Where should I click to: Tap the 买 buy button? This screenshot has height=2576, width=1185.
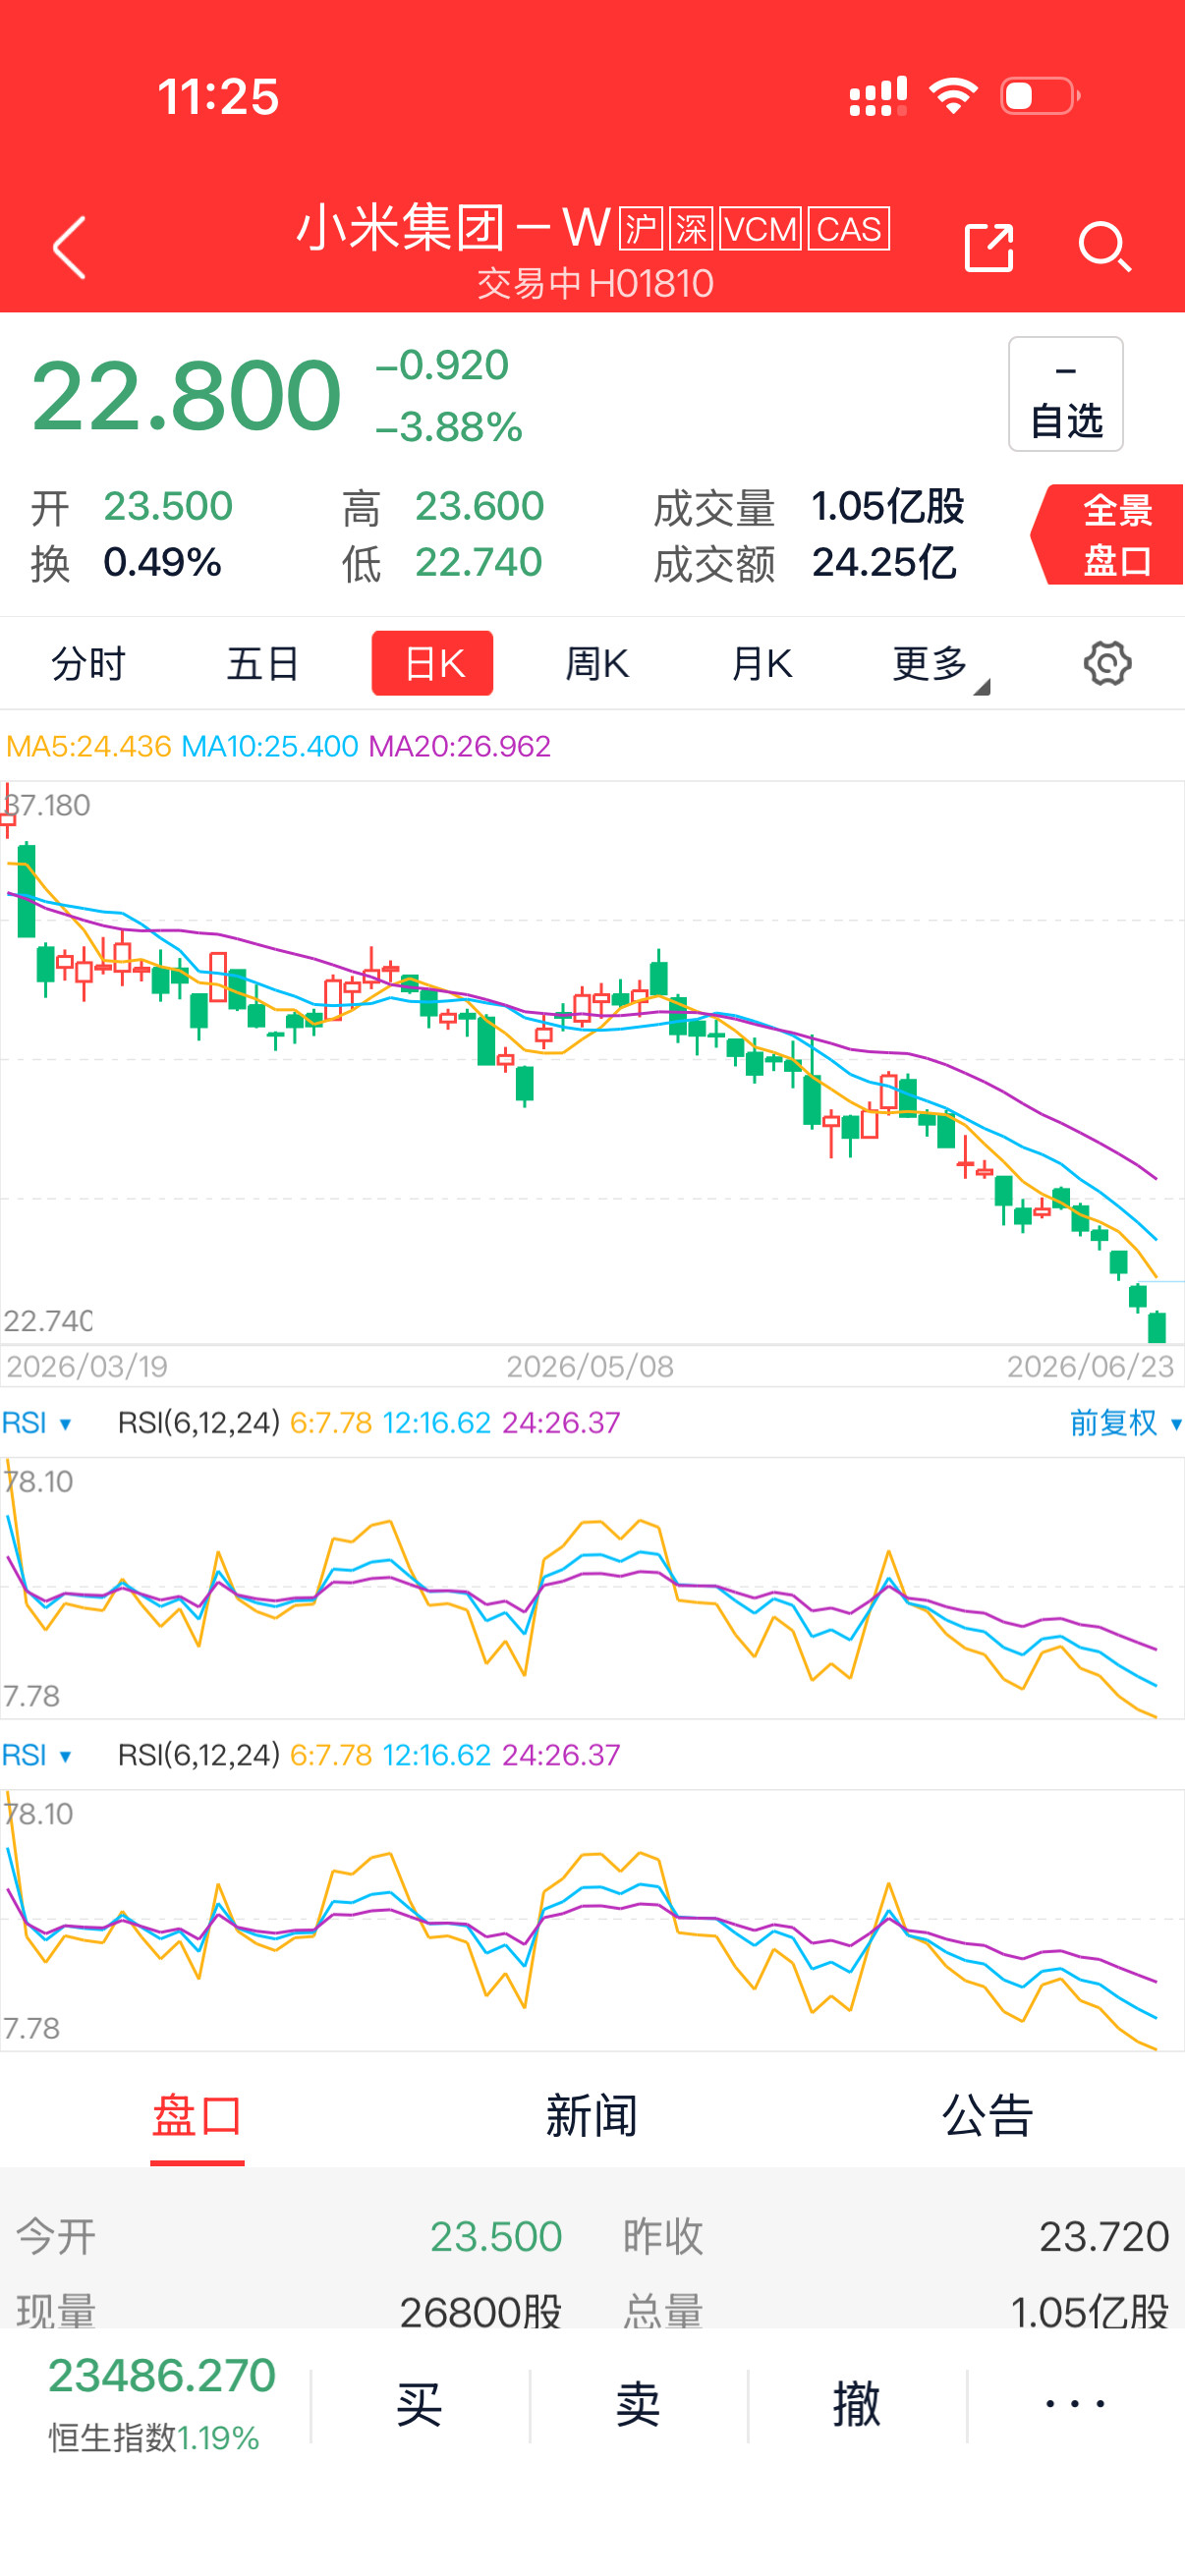419,2404
